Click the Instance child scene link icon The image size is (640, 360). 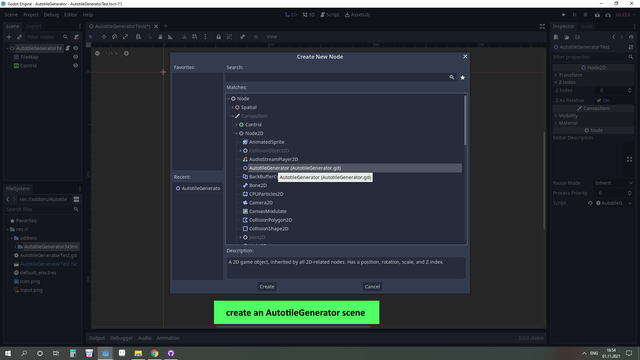coord(19,37)
